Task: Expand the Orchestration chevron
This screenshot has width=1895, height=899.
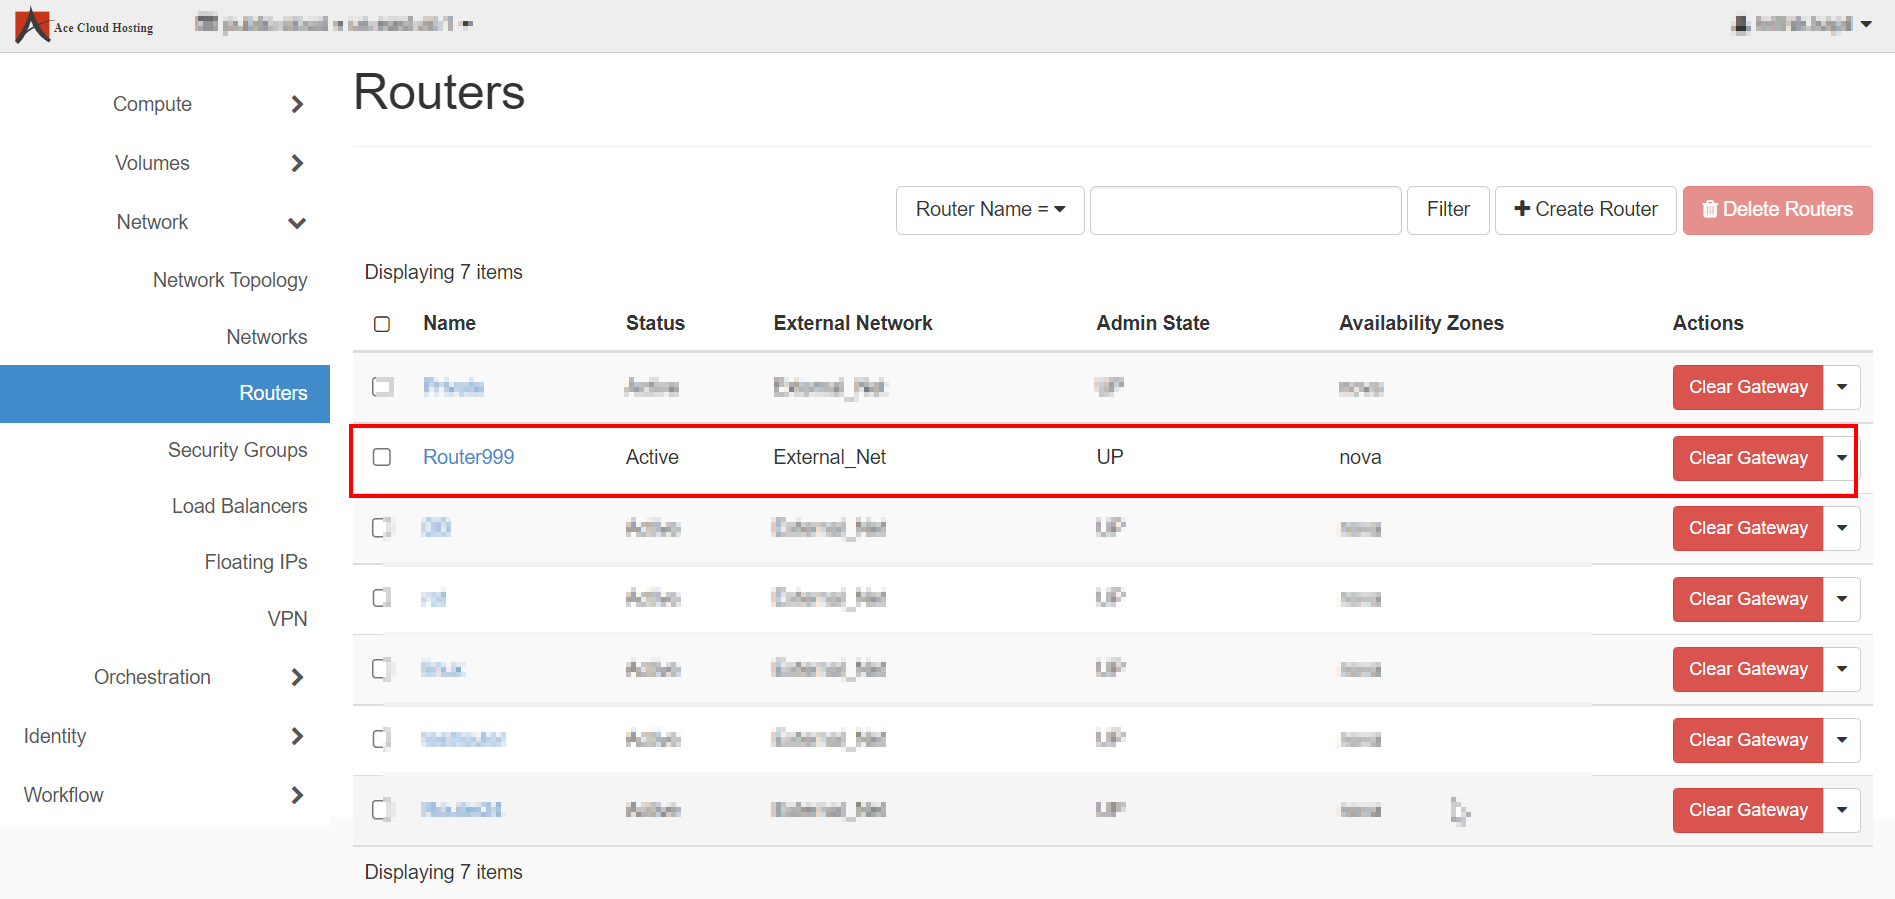Action: (x=297, y=677)
